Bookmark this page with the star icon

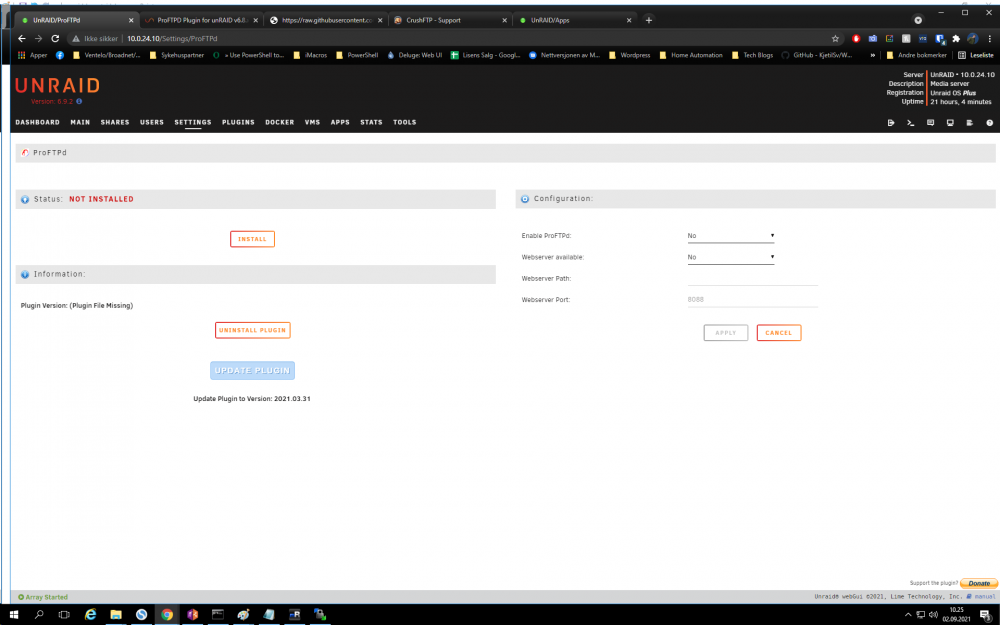point(835,38)
